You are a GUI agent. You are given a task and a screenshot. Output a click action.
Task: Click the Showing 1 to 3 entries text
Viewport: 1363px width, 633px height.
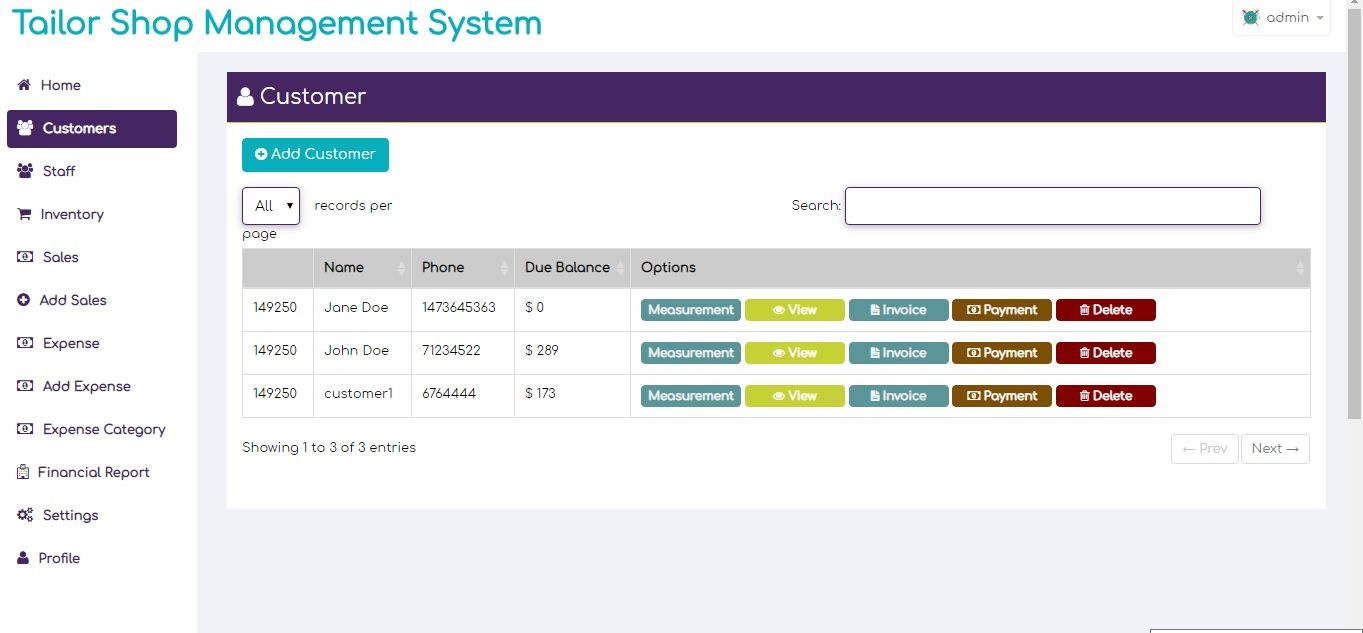[329, 448]
